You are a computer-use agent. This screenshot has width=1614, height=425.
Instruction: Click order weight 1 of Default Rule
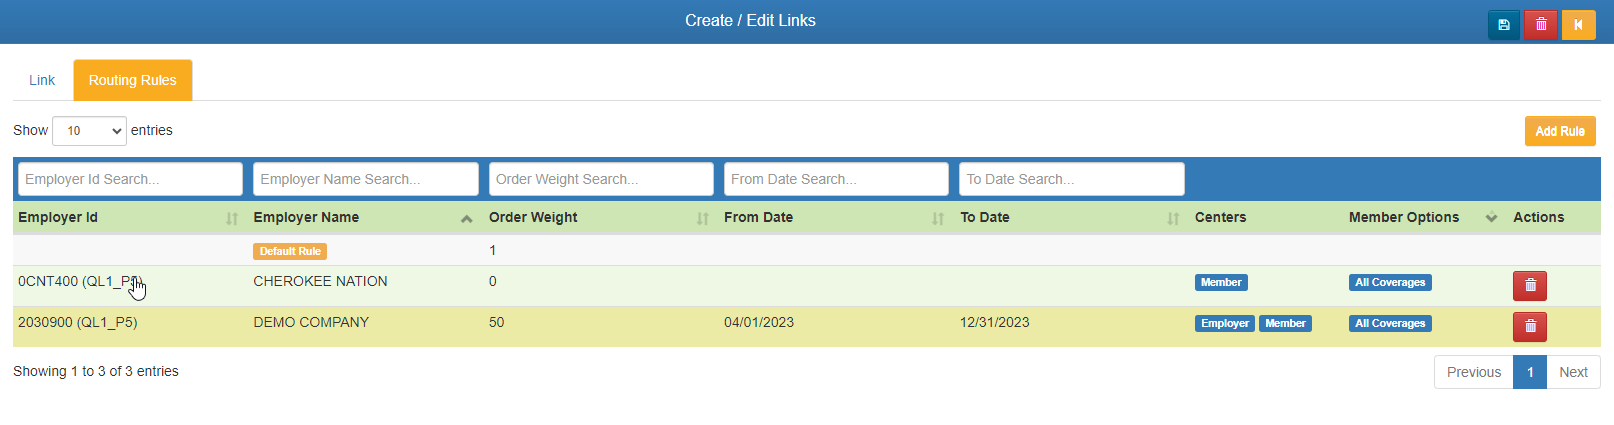492,250
